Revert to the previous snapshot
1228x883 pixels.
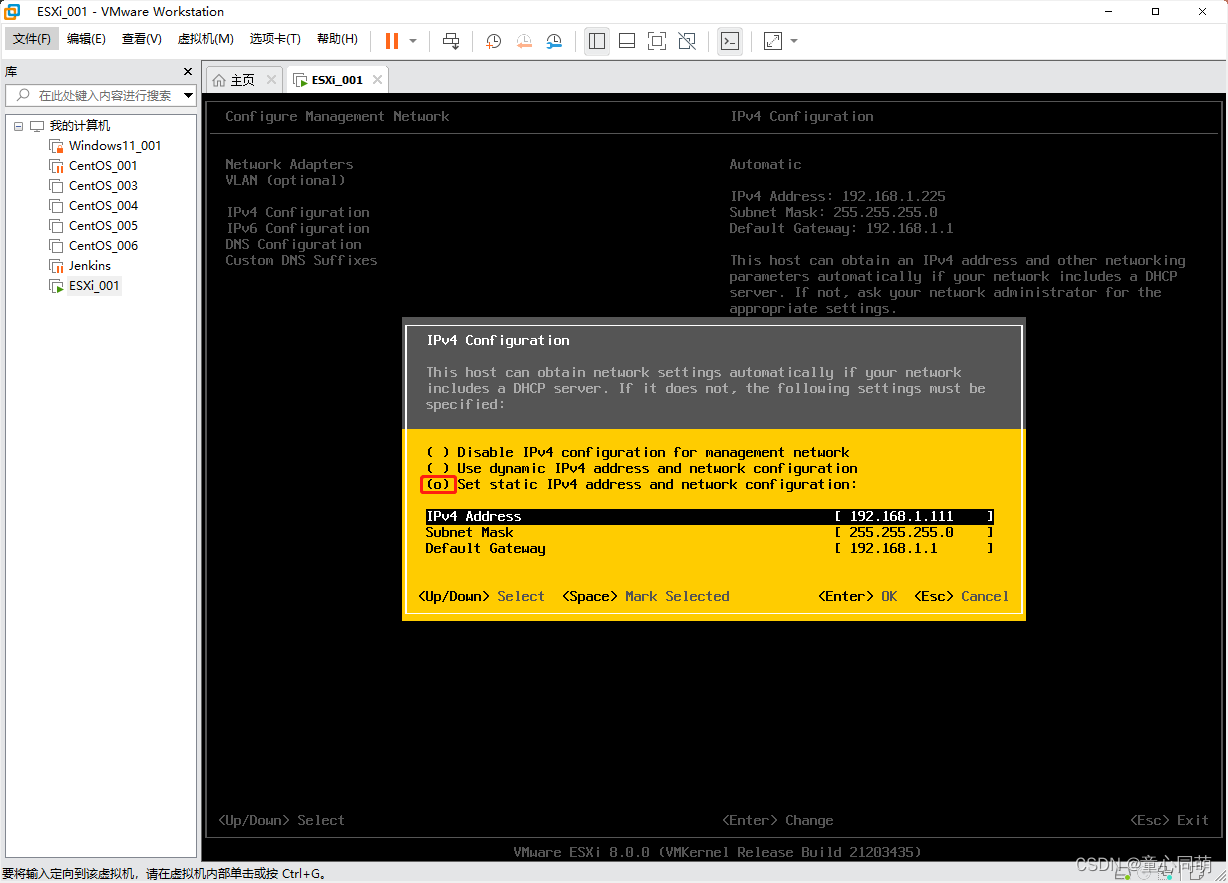pos(524,41)
